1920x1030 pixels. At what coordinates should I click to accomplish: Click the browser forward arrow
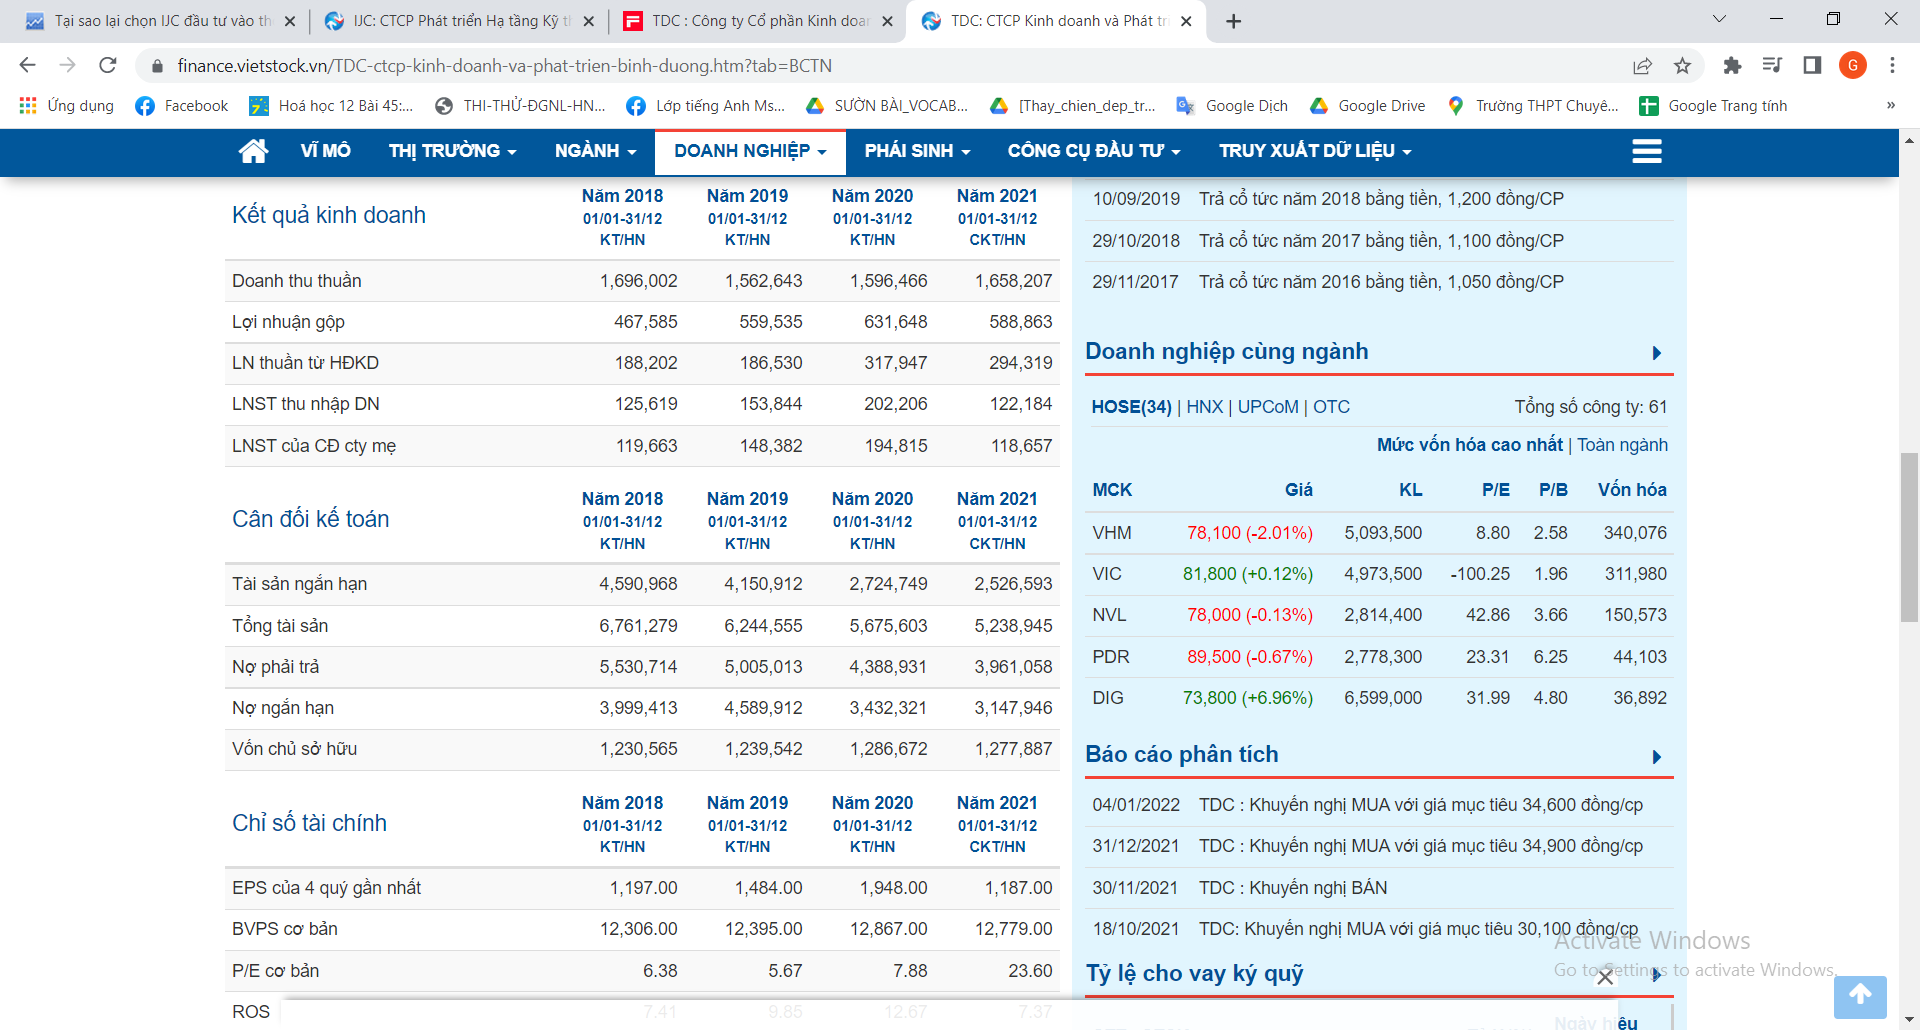coord(67,65)
